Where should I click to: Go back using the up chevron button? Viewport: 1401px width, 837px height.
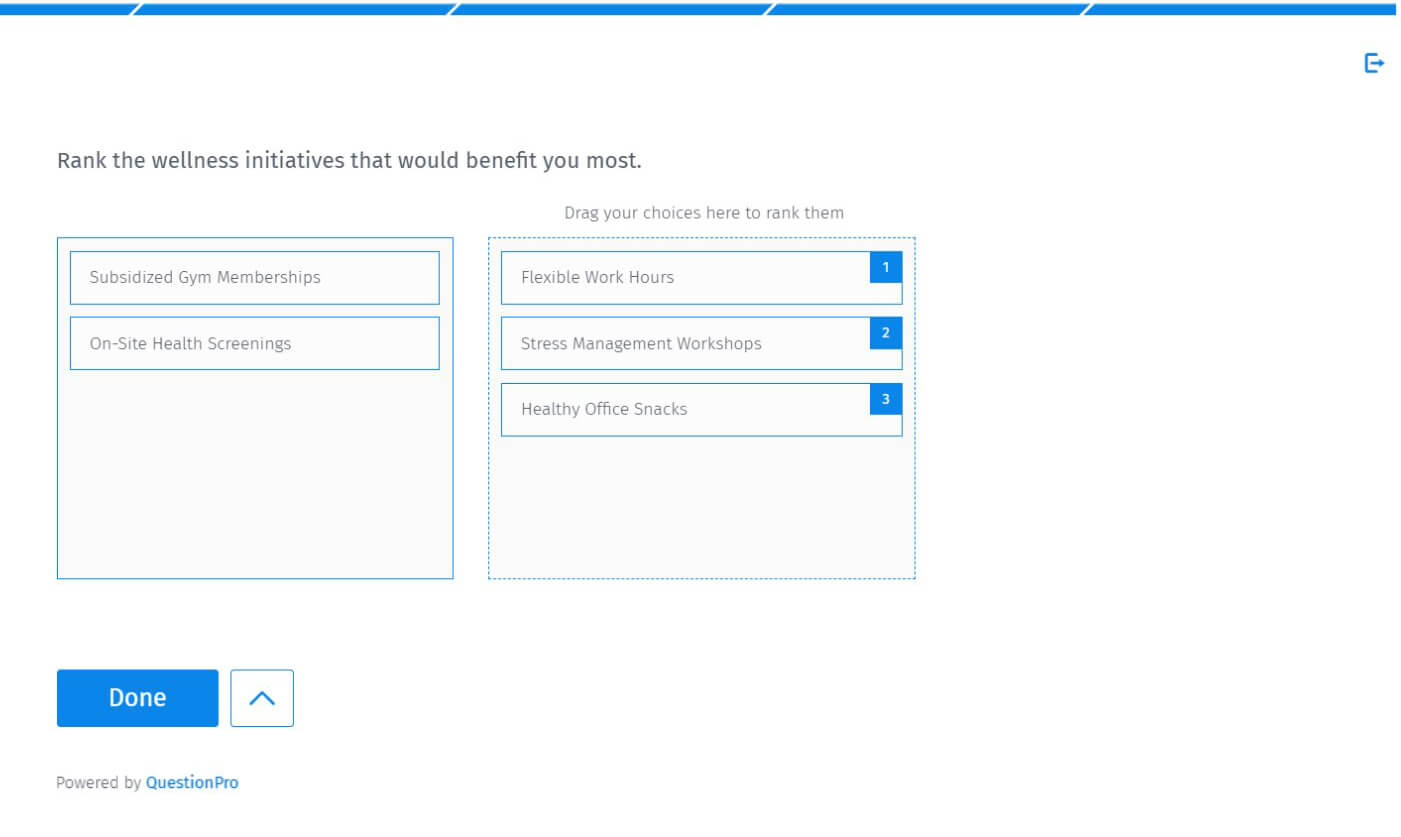pos(262,698)
